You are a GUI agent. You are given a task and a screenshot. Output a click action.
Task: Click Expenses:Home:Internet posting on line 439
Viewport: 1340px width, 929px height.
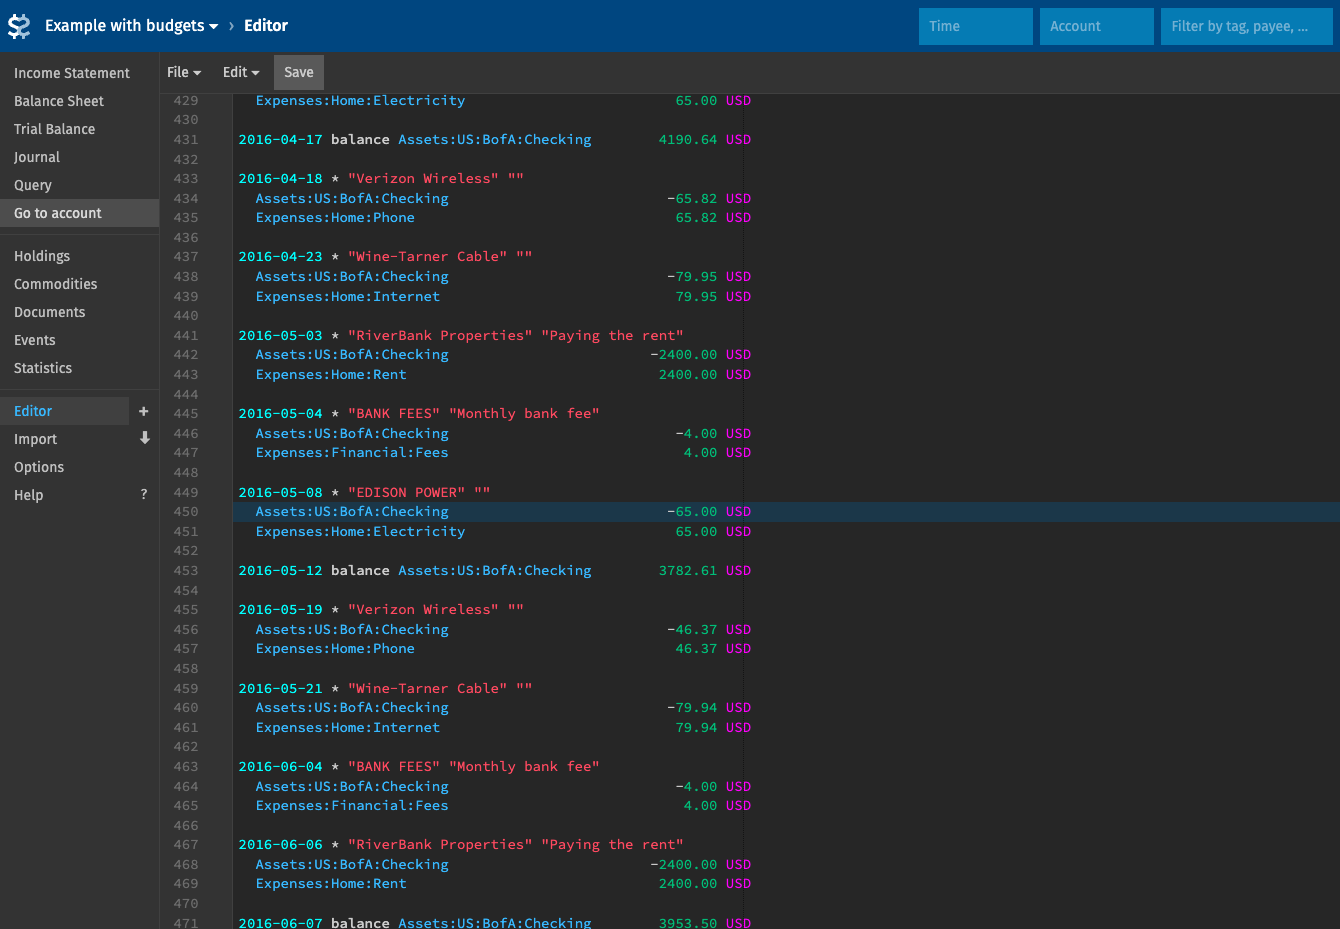tap(348, 297)
